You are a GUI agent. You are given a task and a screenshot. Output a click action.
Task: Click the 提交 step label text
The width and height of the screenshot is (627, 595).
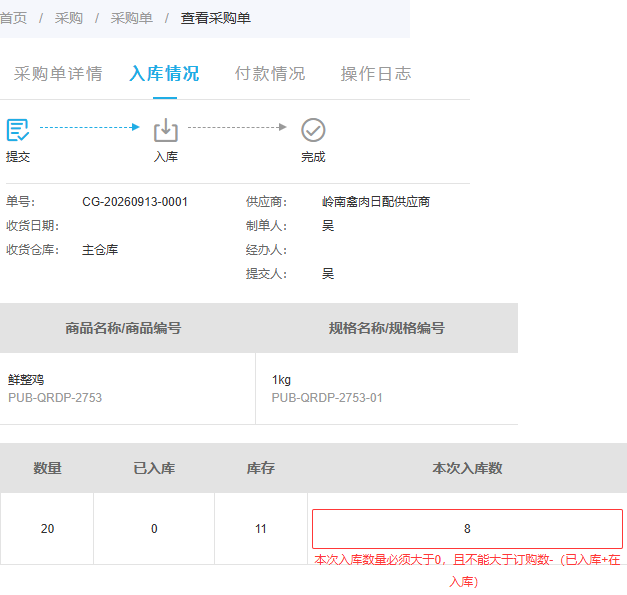tap(18, 157)
